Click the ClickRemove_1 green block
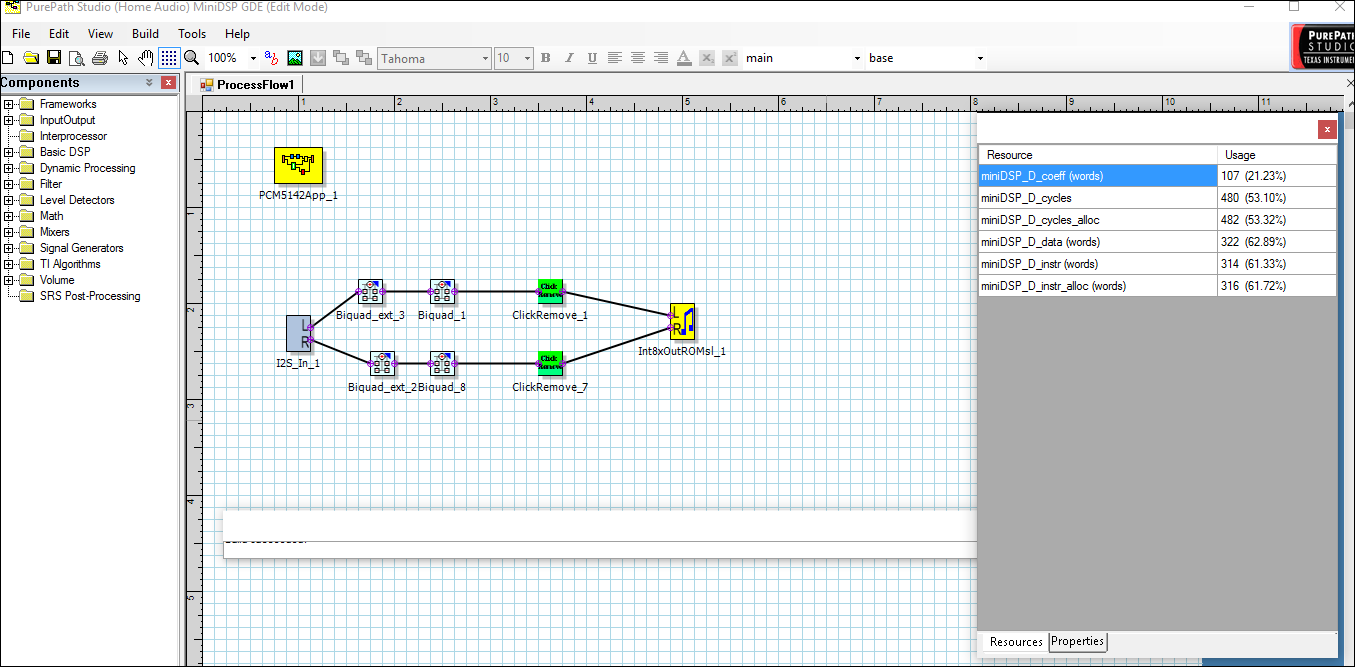 549,291
